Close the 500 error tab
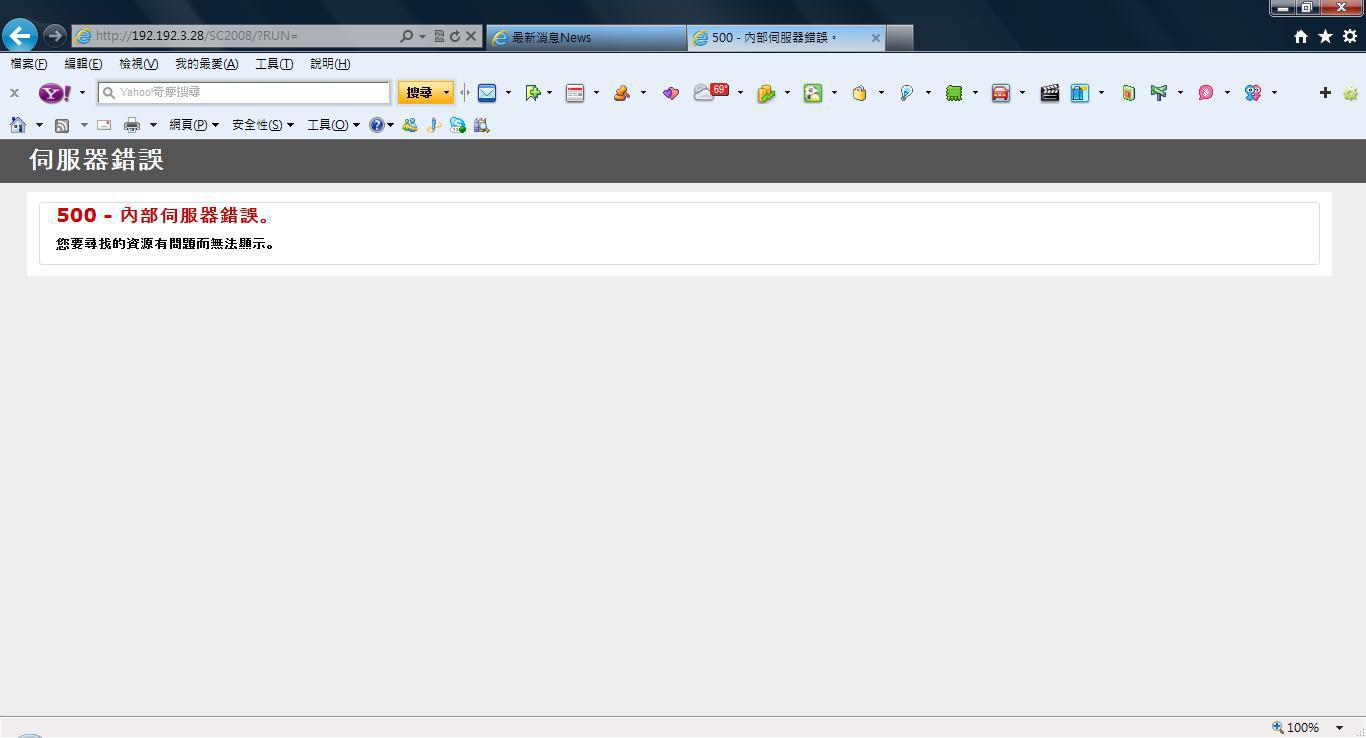The image size is (1366, 738). tap(876, 38)
